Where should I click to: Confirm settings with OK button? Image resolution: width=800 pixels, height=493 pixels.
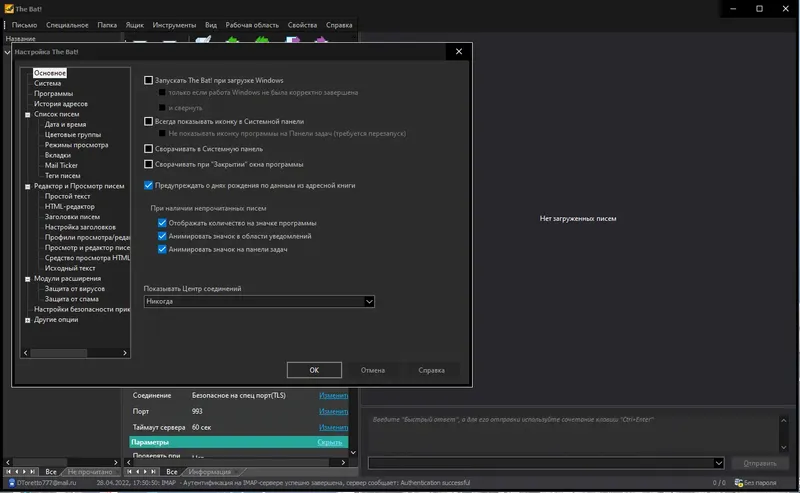314,370
